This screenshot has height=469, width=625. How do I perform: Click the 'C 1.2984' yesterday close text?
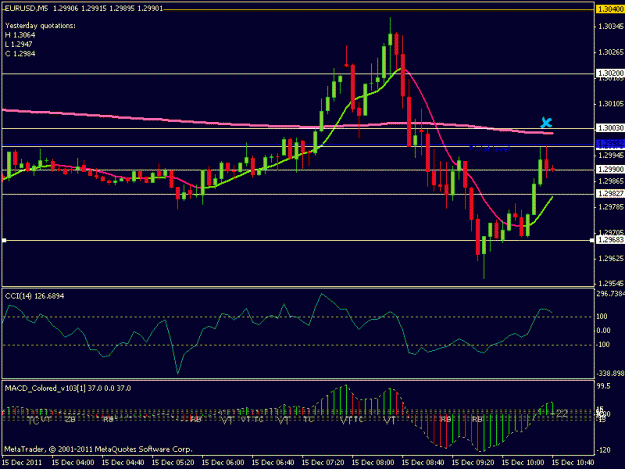click(20, 54)
